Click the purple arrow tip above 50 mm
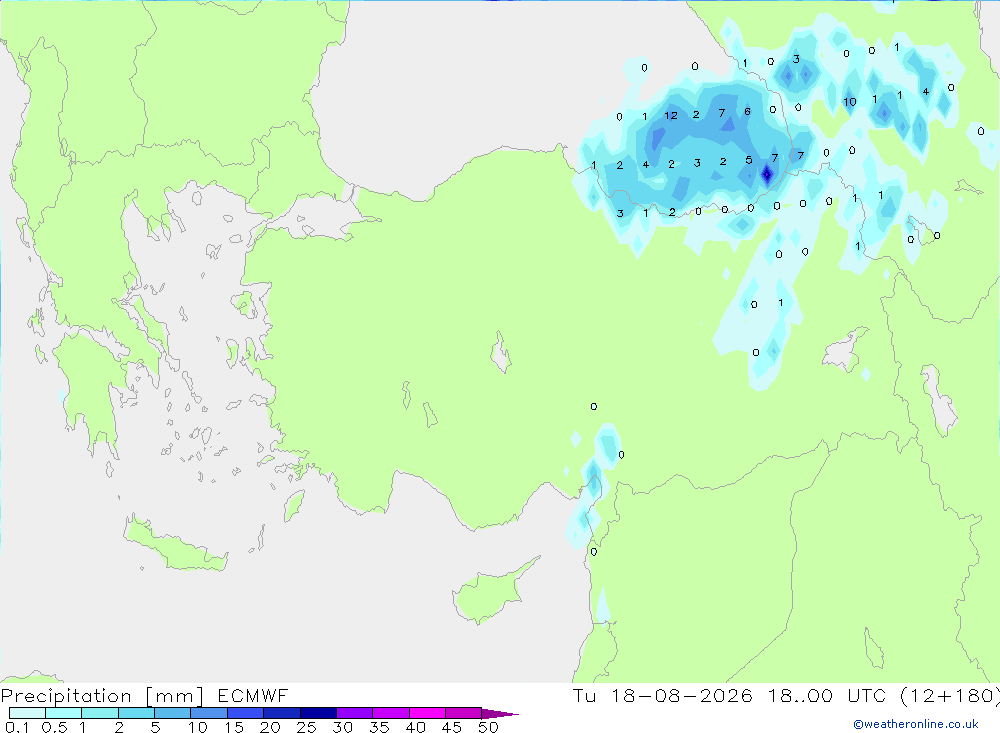The image size is (1000, 733). coord(499,713)
